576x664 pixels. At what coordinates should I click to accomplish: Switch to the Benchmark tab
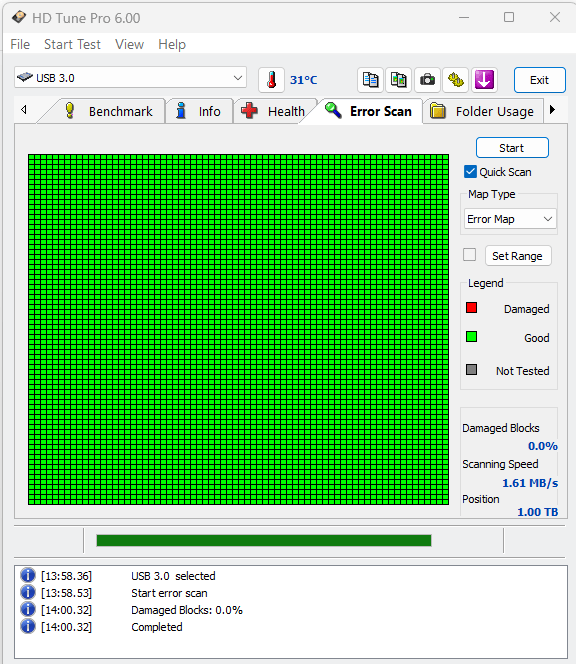coord(108,111)
